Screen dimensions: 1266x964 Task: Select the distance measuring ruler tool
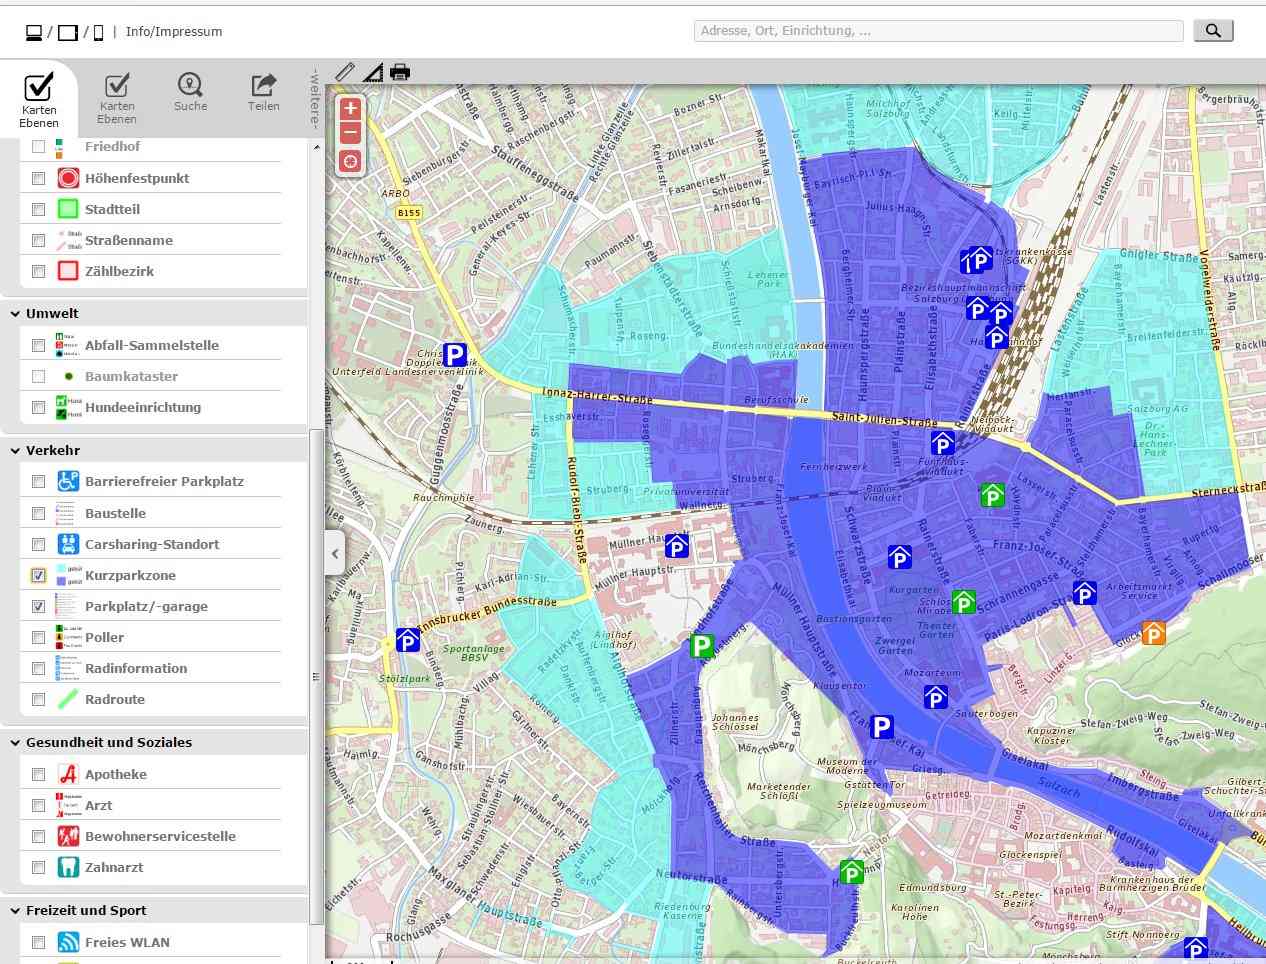(345, 72)
